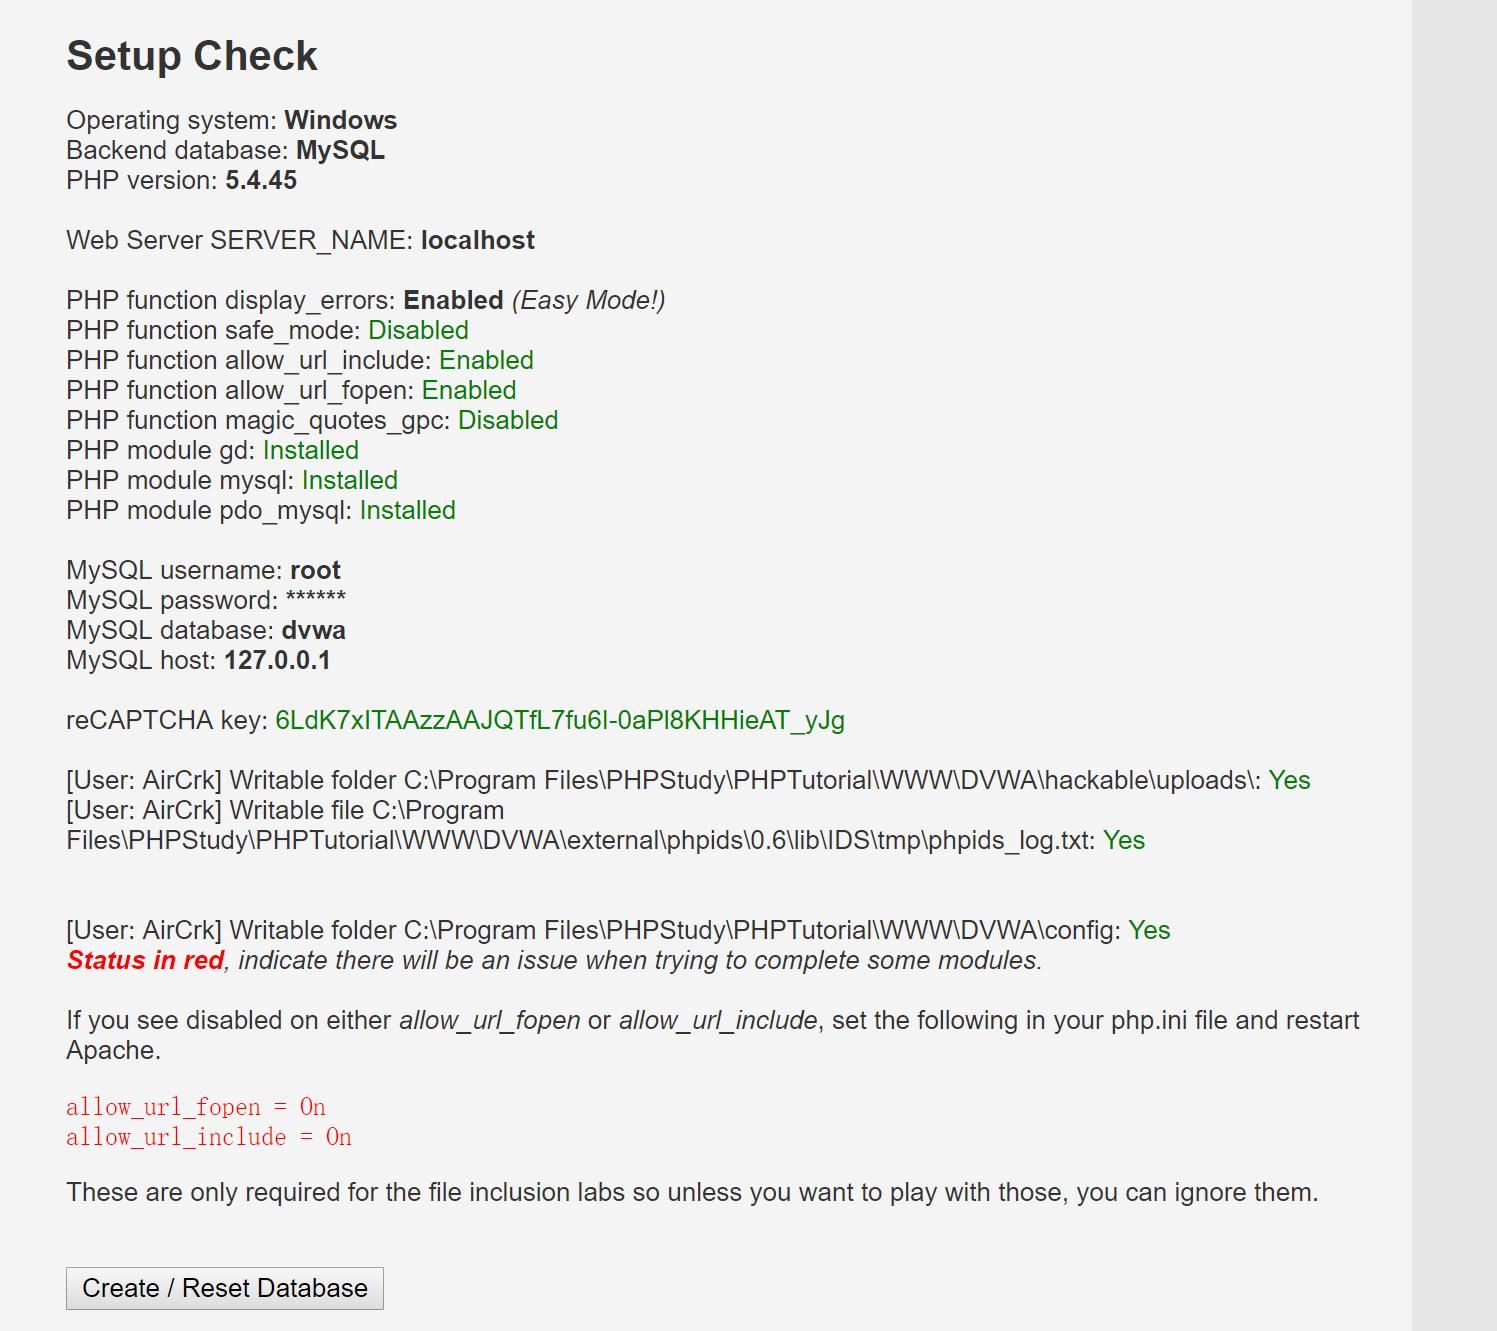The height and width of the screenshot is (1331, 1497).
Task: Select the Setup Check heading
Action: 192,56
